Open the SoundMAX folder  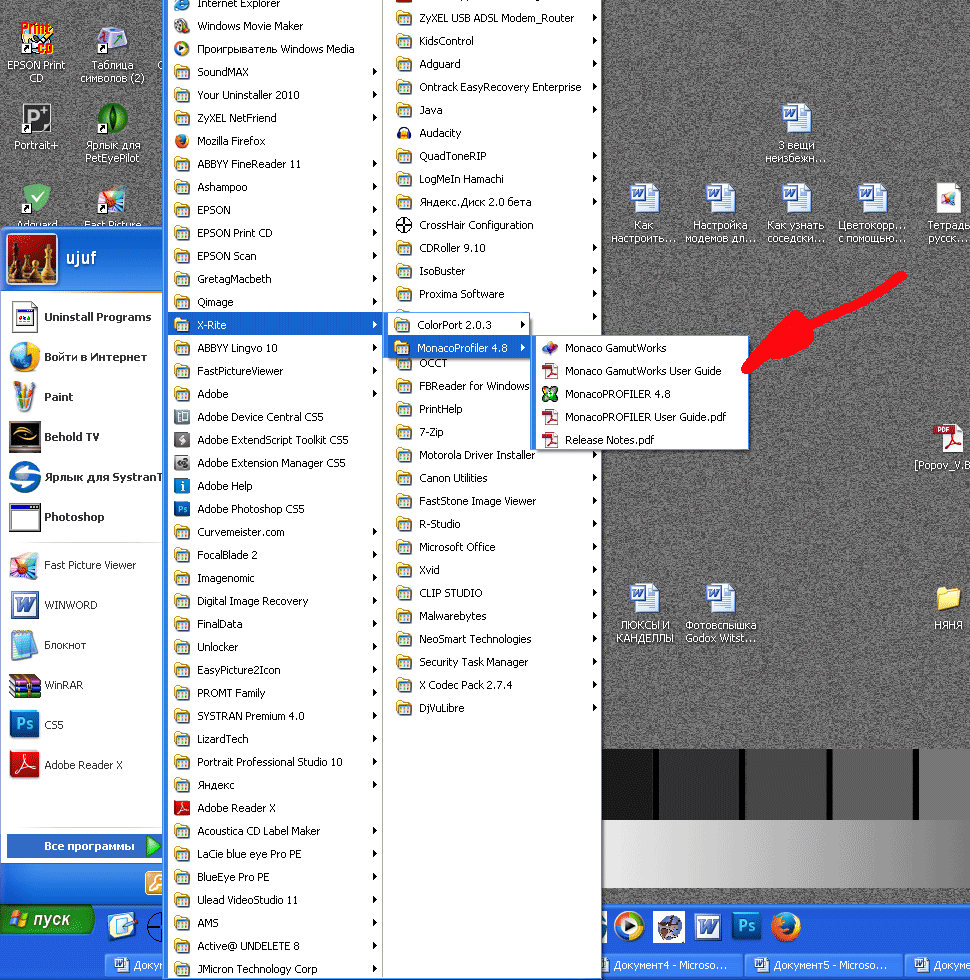pyautogui.click(x=275, y=72)
